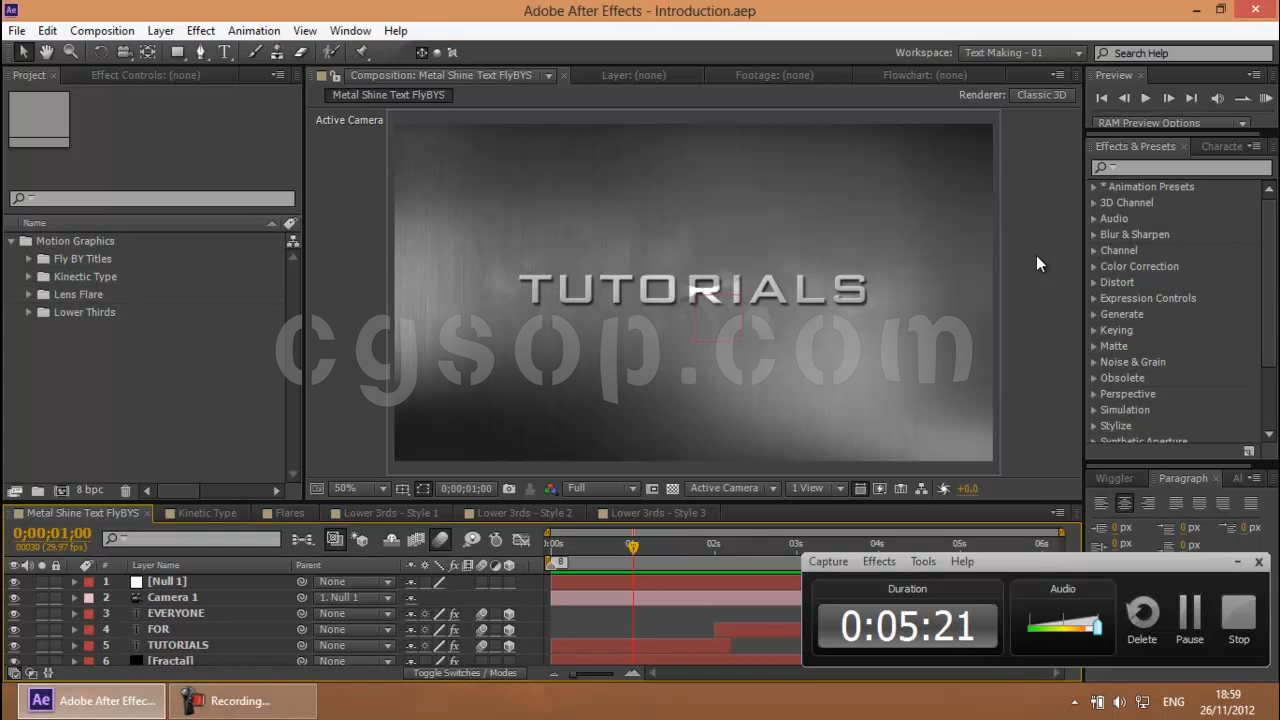Screen dimensions: 1280x720
Task: Create a new composition from Project panel
Action: click(61, 491)
